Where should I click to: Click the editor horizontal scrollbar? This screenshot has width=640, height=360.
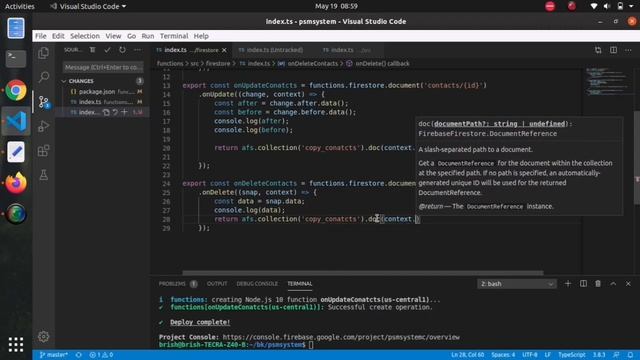tap(362, 273)
